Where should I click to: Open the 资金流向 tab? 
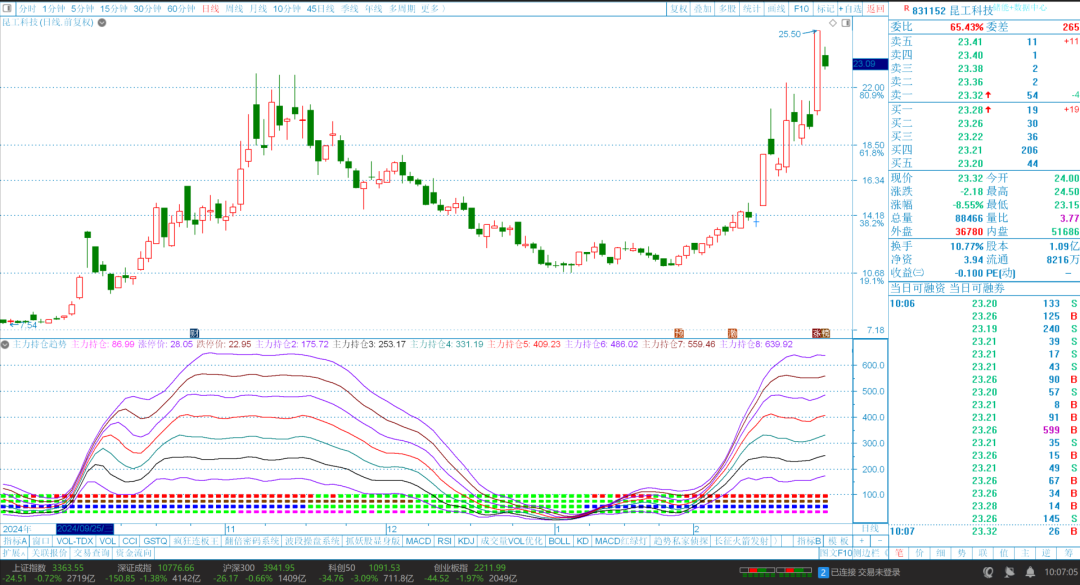coord(134,553)
